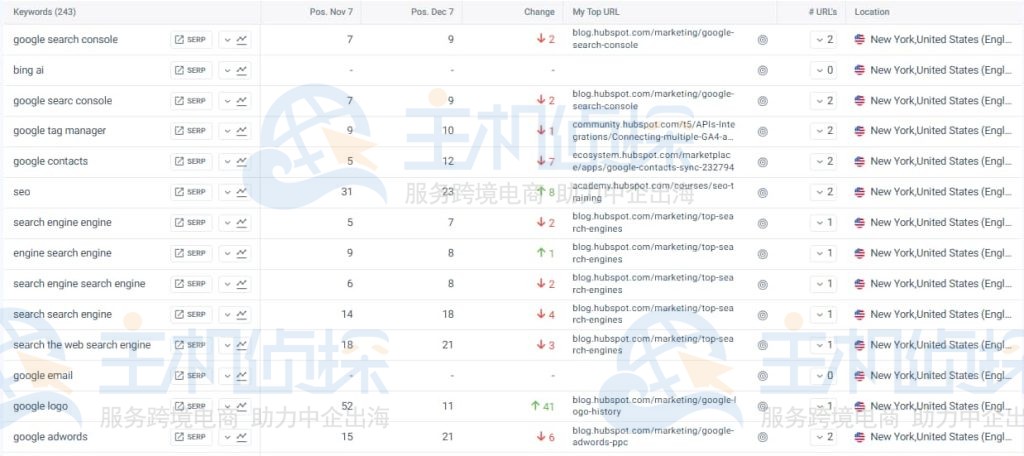Sort by Keywords (243) column header

[x=44, y=12]
